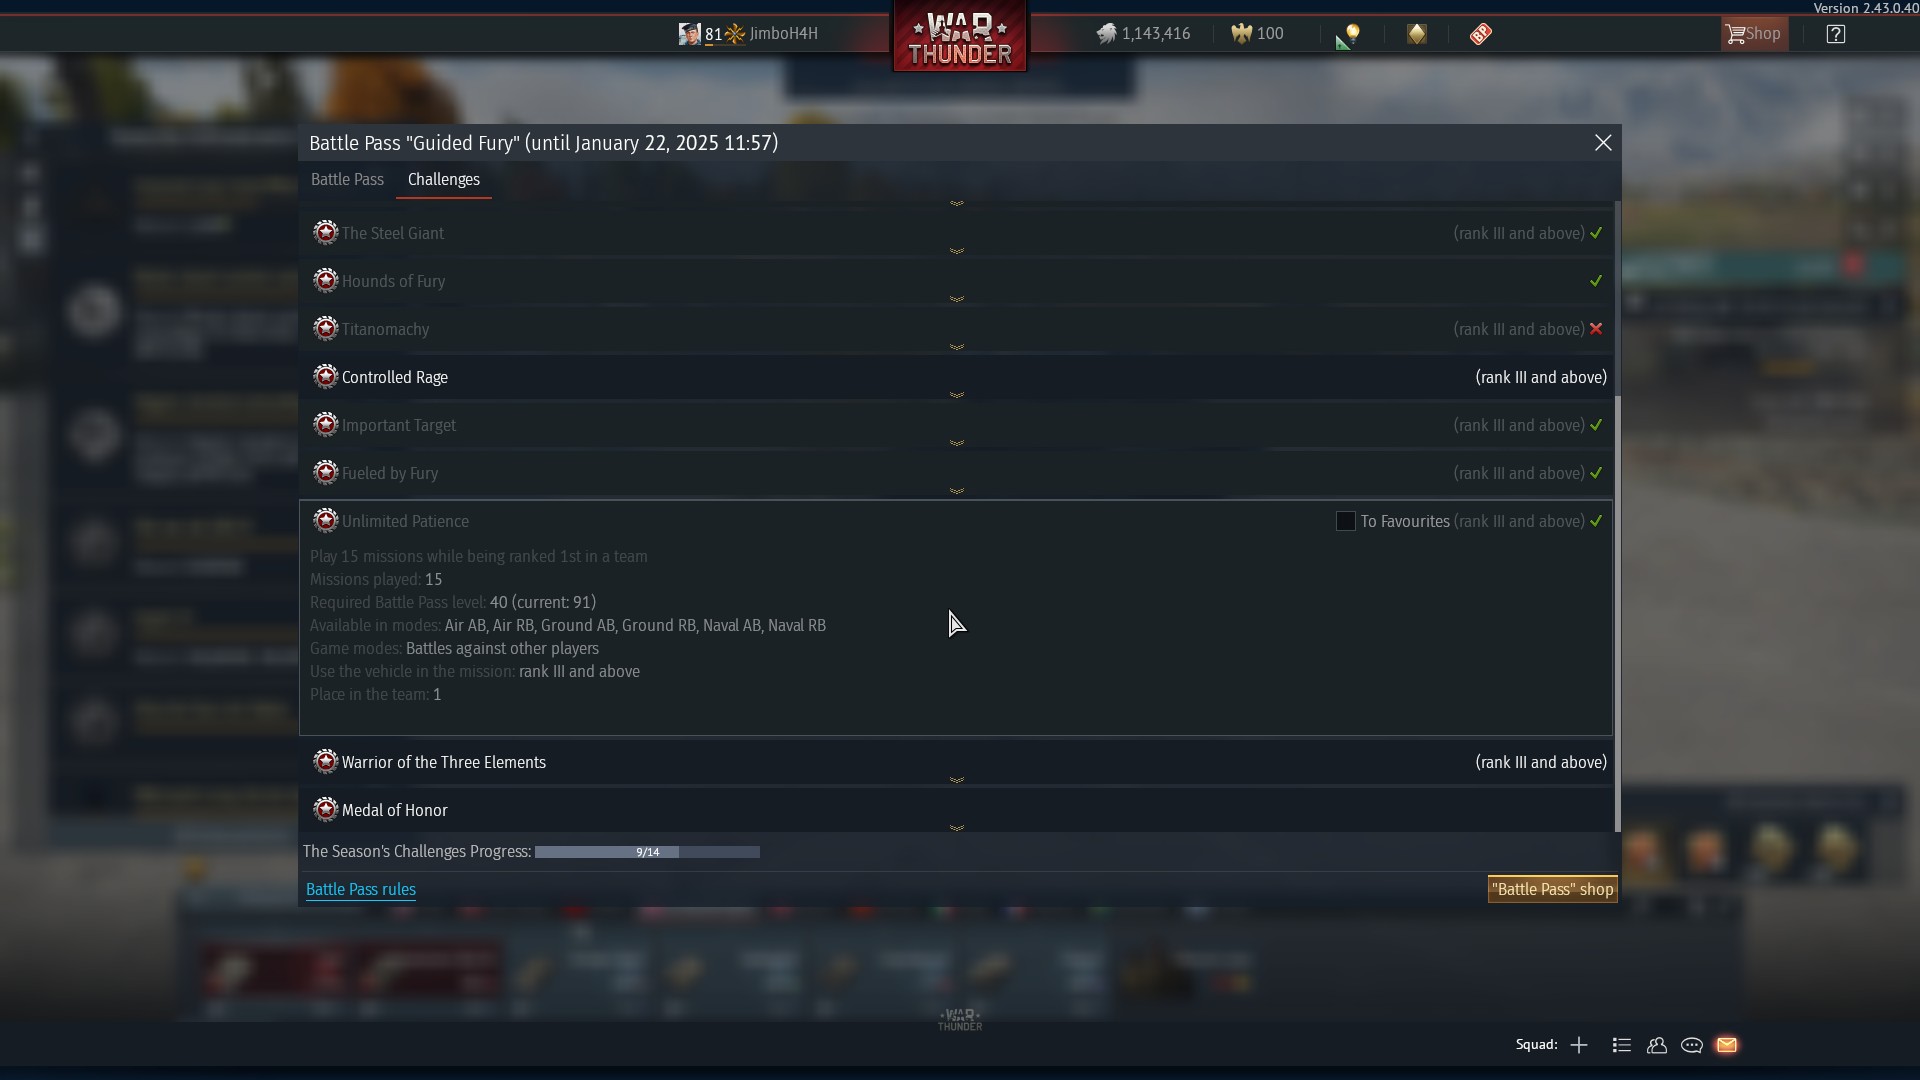Open the contacts friends icon
1920x1080 pixels.
1657,1045
